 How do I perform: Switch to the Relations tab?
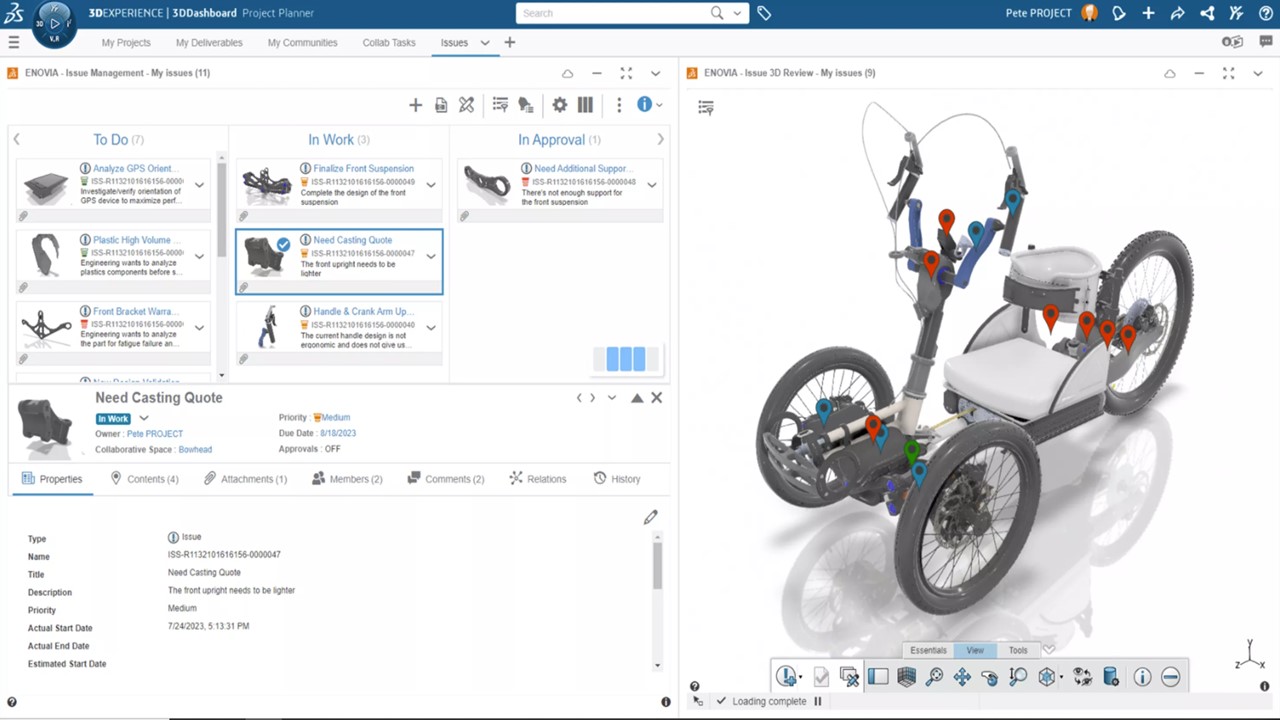point(537,479)
